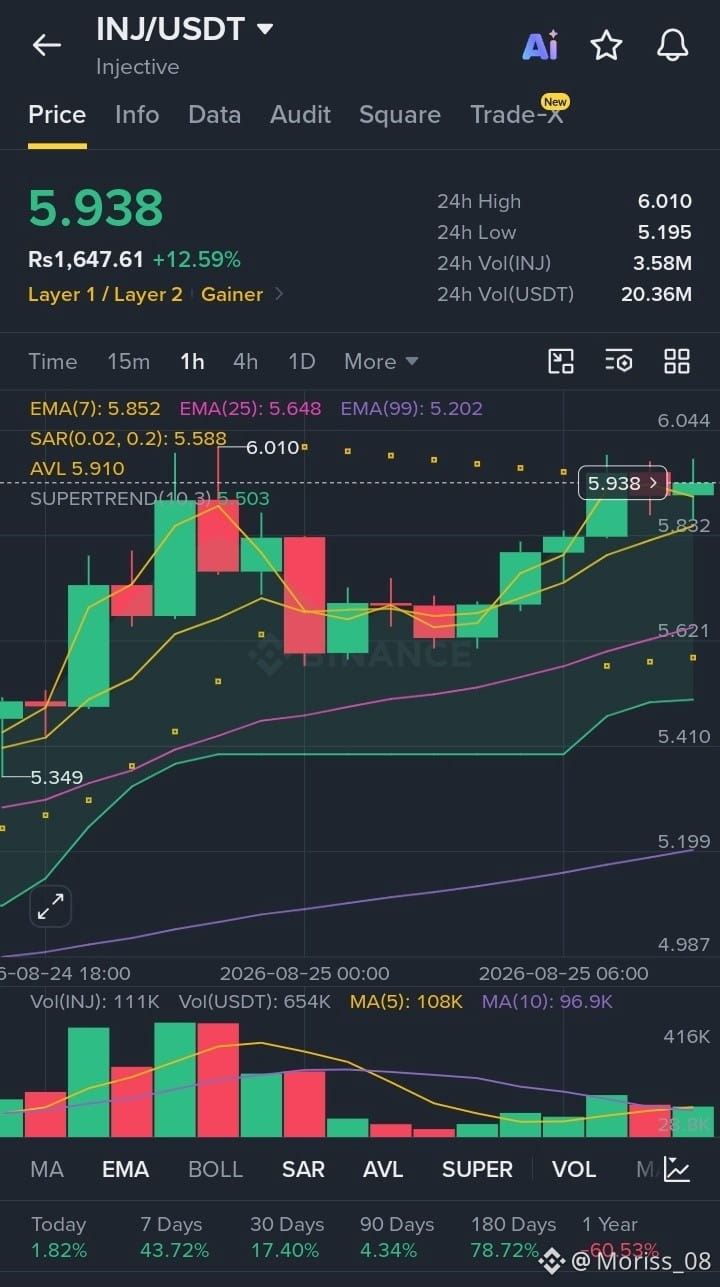Open the AI assistant icon
720x1287 pixels.
click(540, 45)
